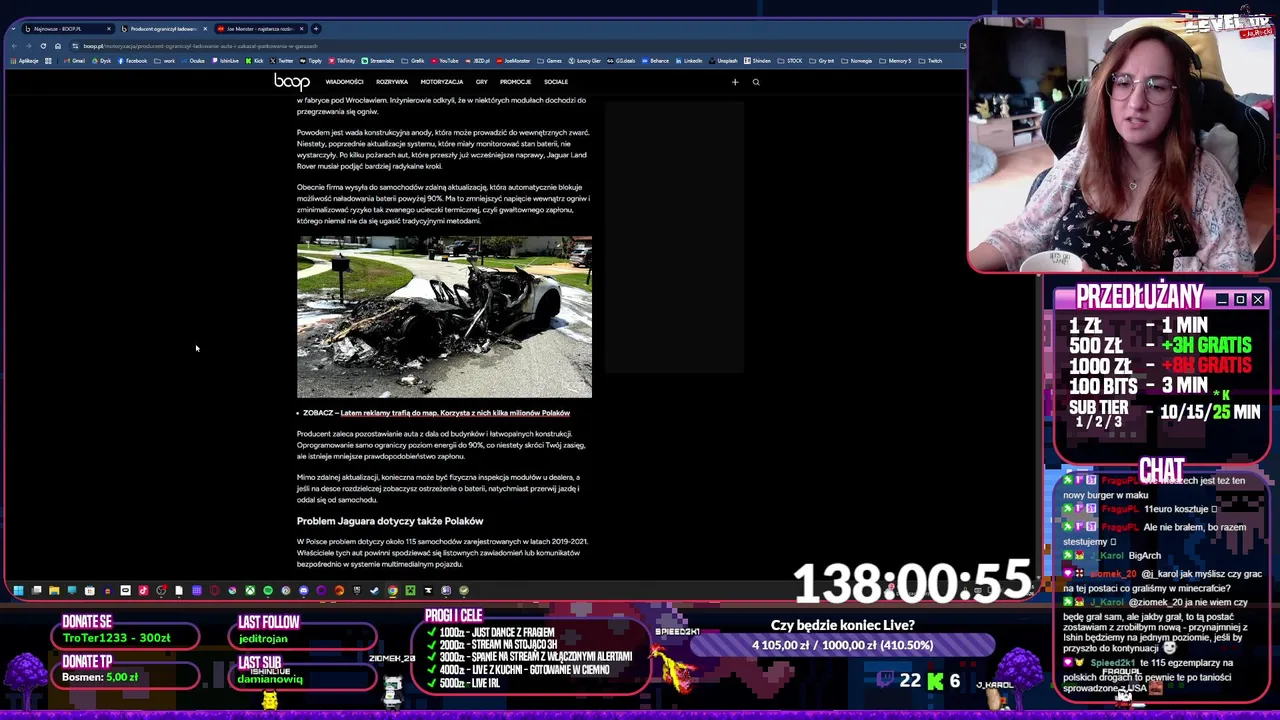Open the Windows Start menu
Image resolution: width=1280 pixels, height=720 pixels.
coord(18,590)
